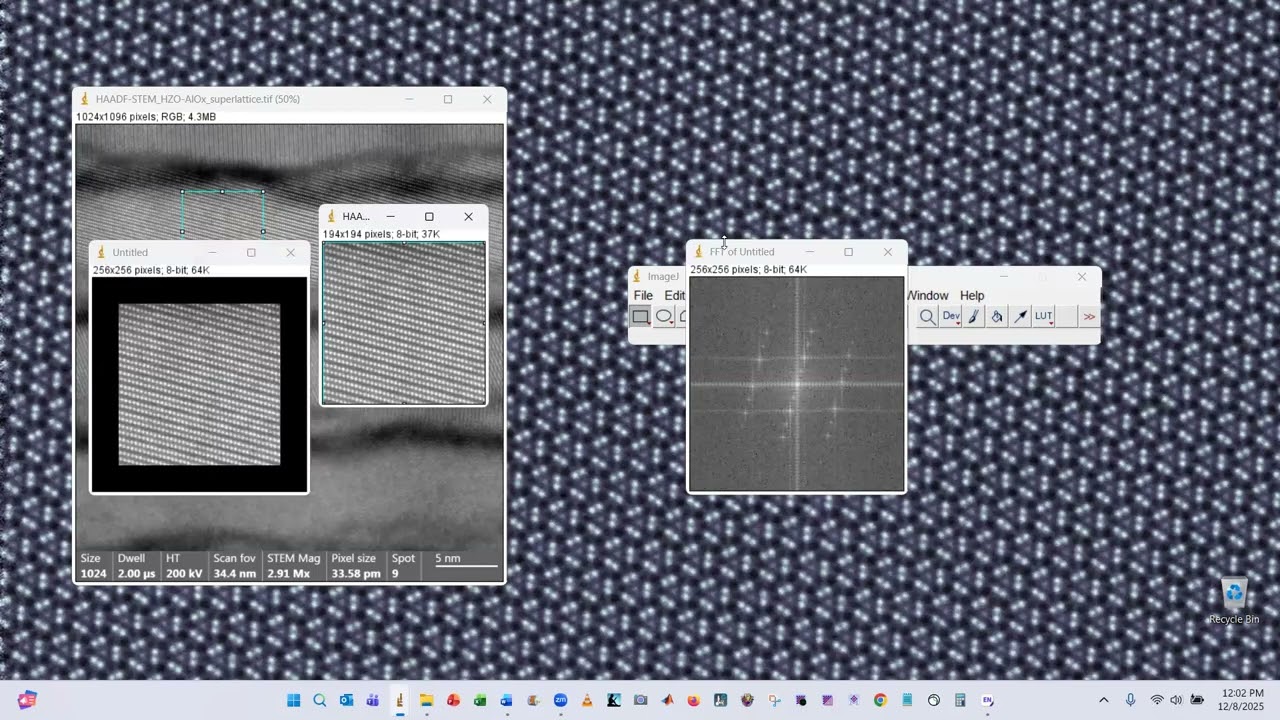Viewport: 1280px width, 720px height.
Task: Click the 'Scan fov 34.4 nm' info text
Action: coord(234,566)
